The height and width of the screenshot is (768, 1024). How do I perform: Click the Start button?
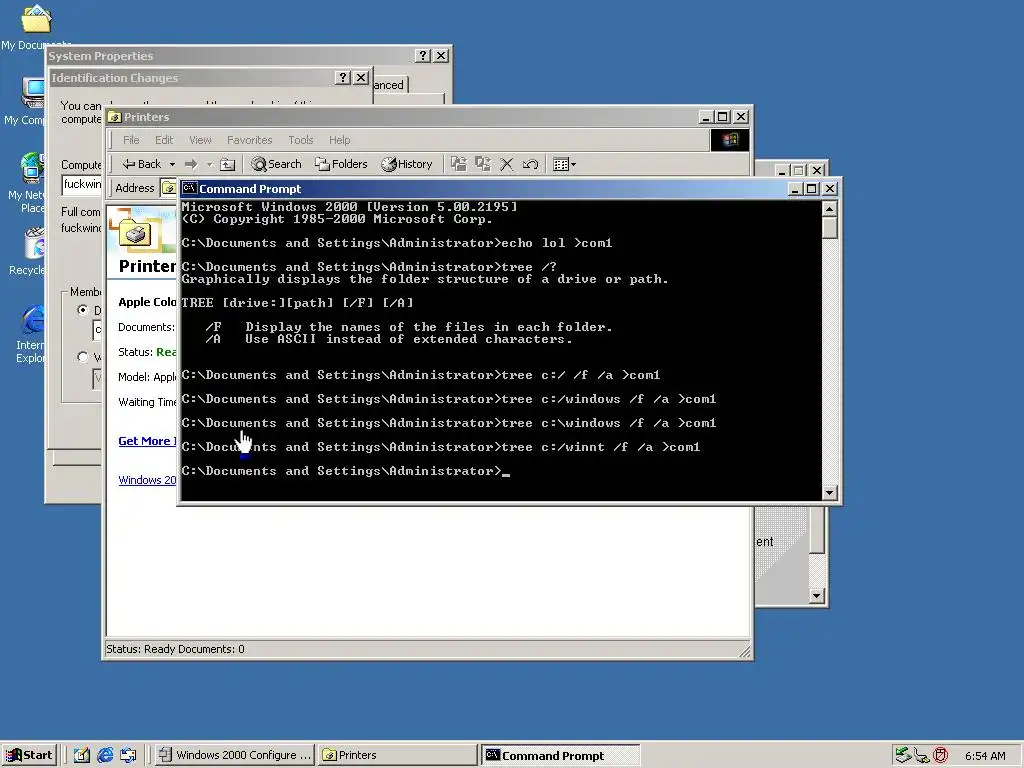tap(29, 756)
